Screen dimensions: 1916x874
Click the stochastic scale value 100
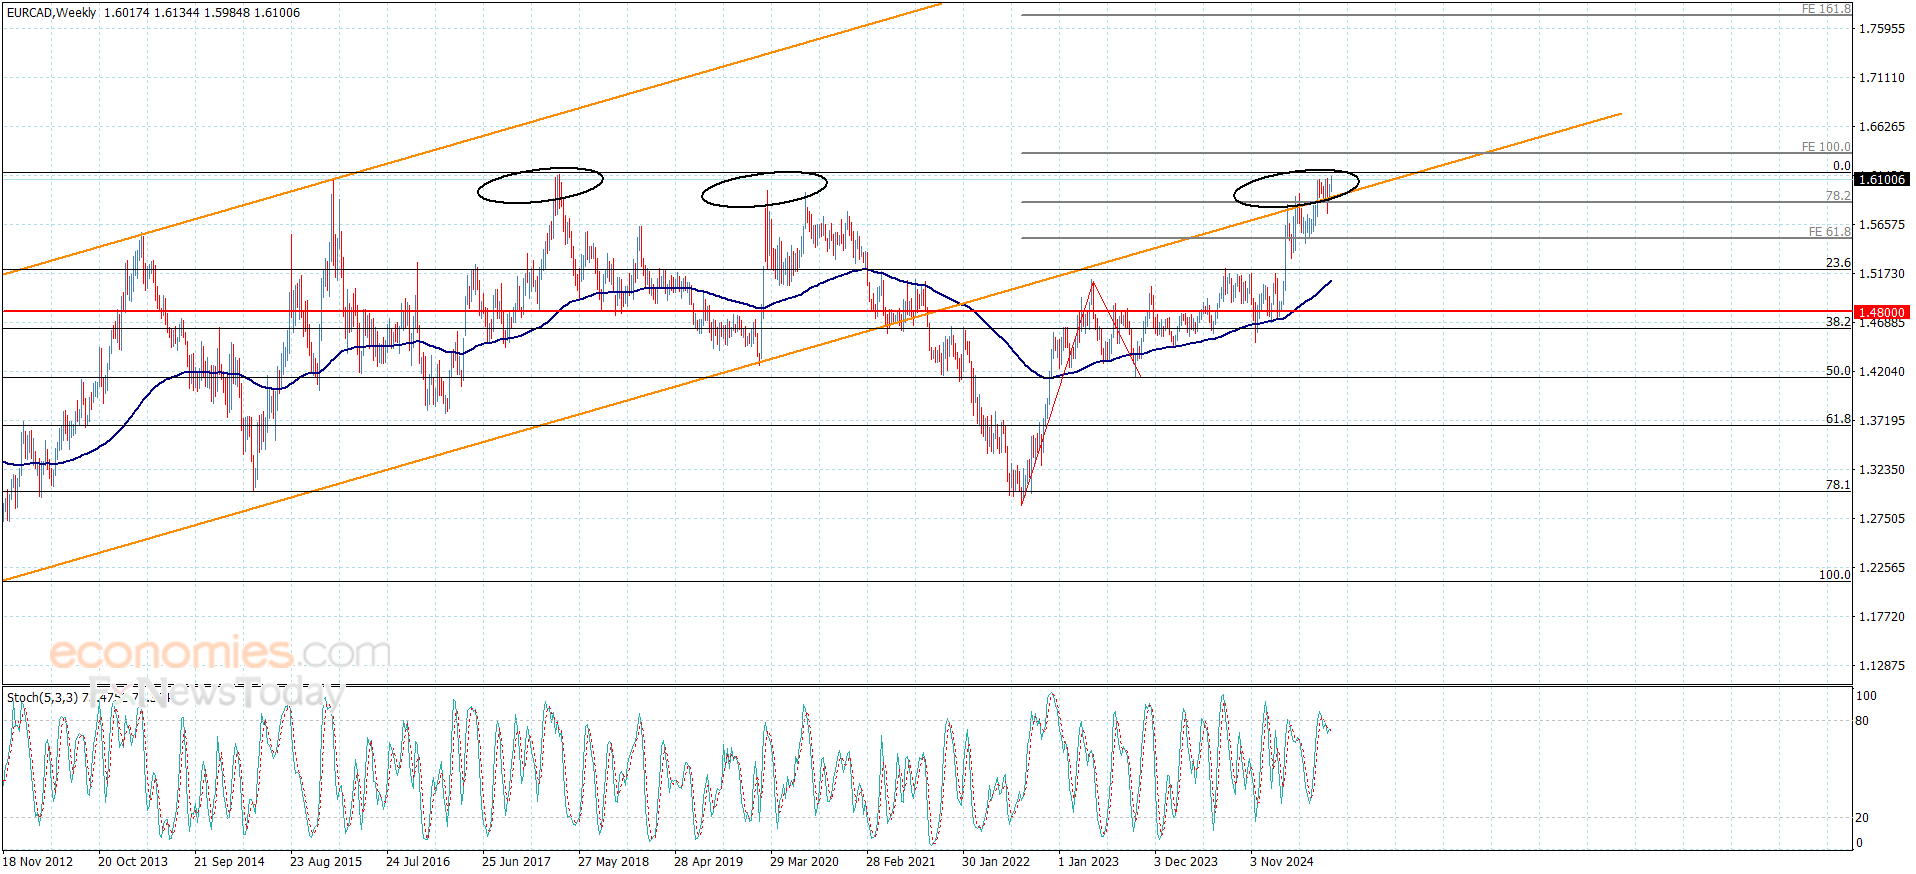(1866, 696)
